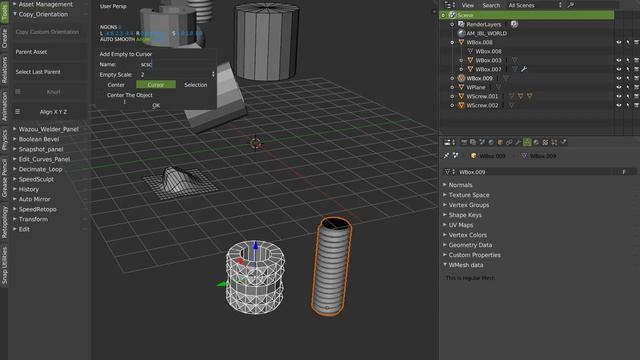
Task: Click the Name field in the Add Empty dialog
Action: [x=176, y=64]
